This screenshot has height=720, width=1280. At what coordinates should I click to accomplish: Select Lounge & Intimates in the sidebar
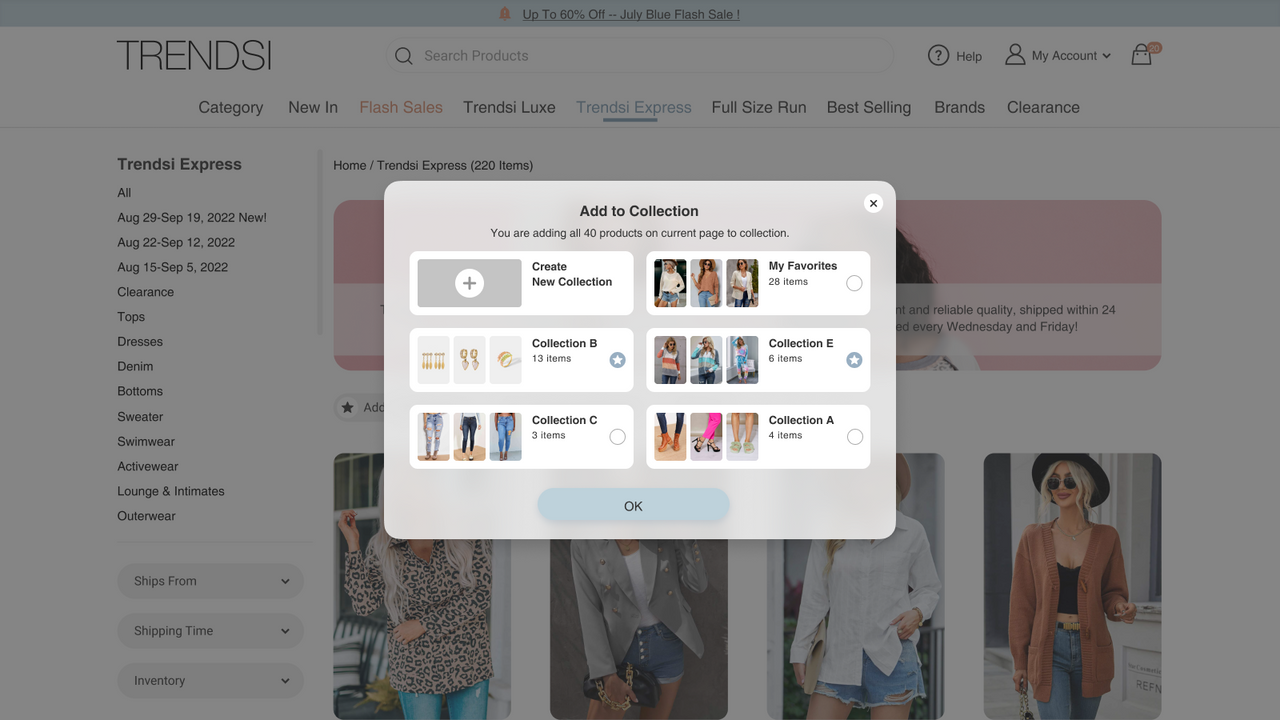coord(171,491)
